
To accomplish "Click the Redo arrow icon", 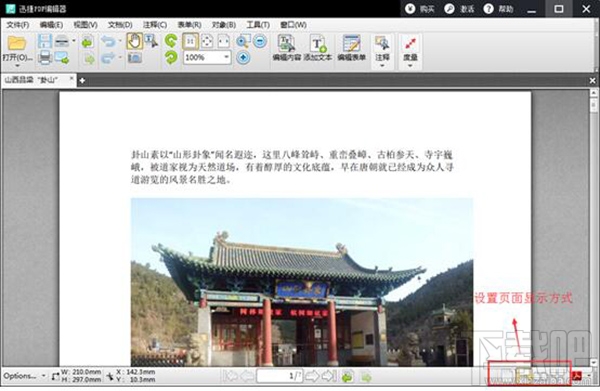I will (x=108, y=58).
